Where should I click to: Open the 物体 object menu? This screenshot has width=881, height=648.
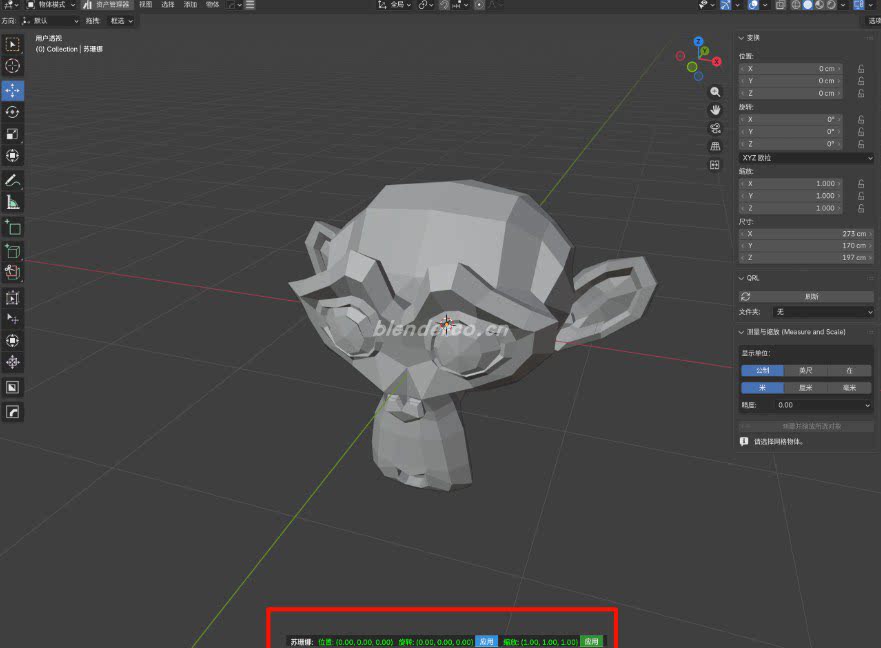click(x=212, y=4)
